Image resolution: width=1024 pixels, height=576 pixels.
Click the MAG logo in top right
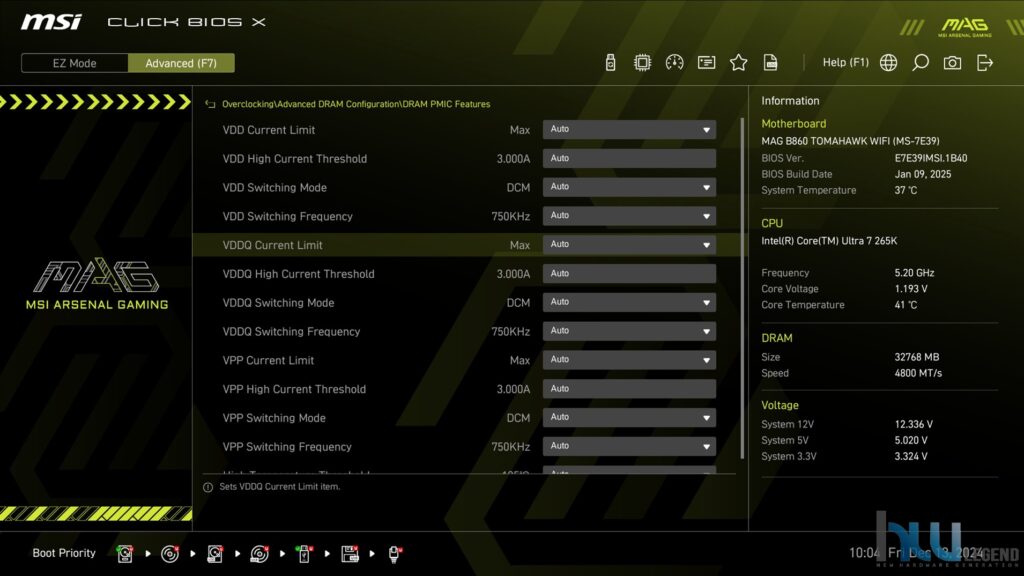(x=965, y=27)
